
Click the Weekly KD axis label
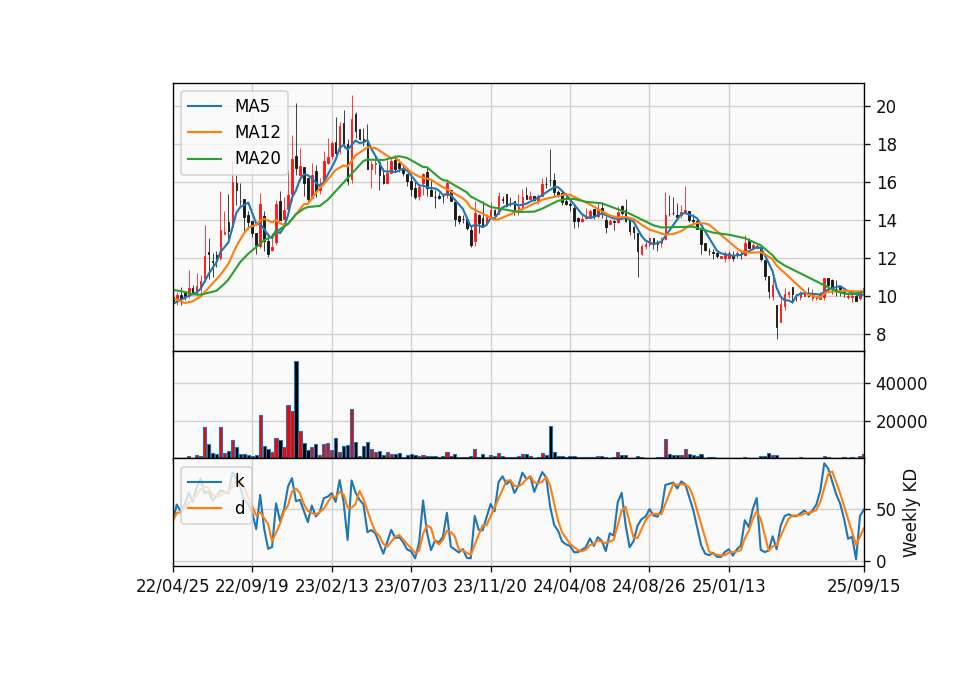(910, 513)
